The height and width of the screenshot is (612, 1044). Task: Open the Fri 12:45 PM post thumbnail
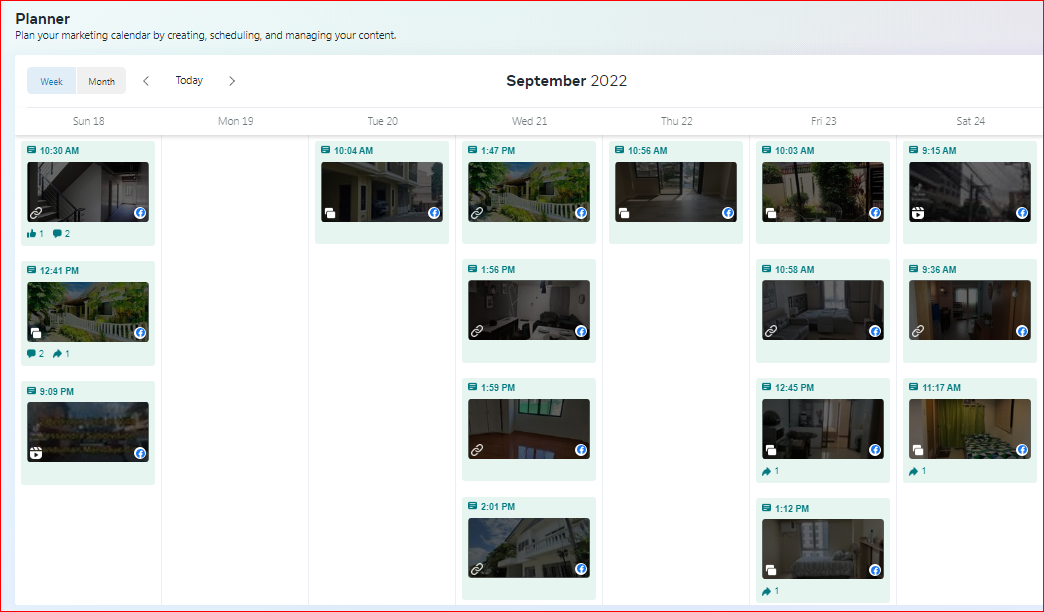(x=823, y=429)
